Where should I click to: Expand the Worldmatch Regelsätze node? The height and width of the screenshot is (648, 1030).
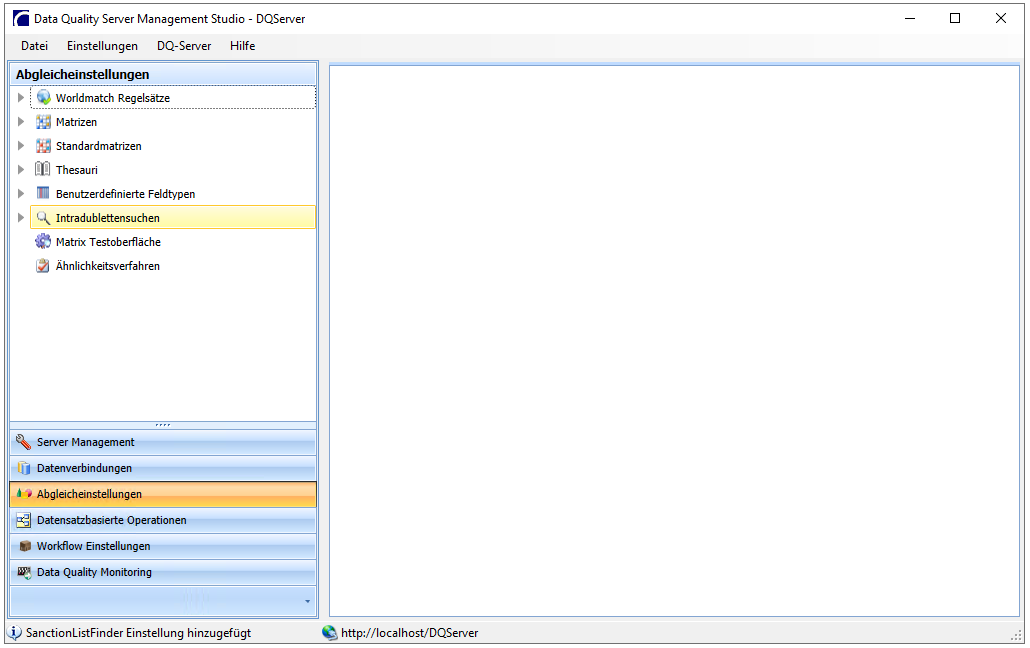click(x=21, y=97)
